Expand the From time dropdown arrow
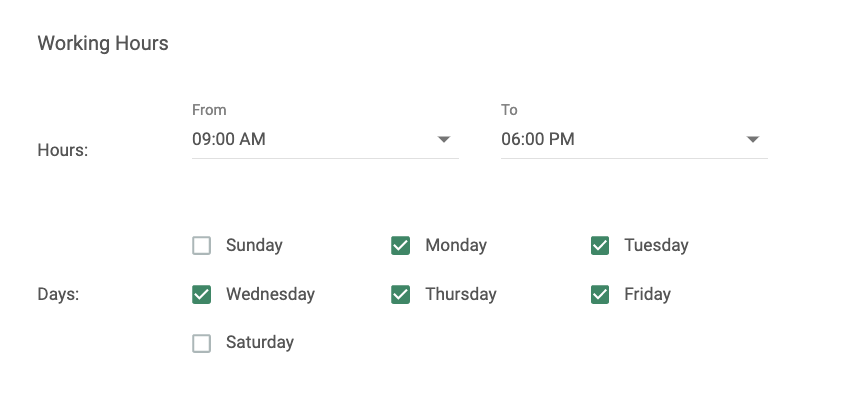Image resolution: width=862 pixels, height=418 pixels. click(x=444, y=140)
